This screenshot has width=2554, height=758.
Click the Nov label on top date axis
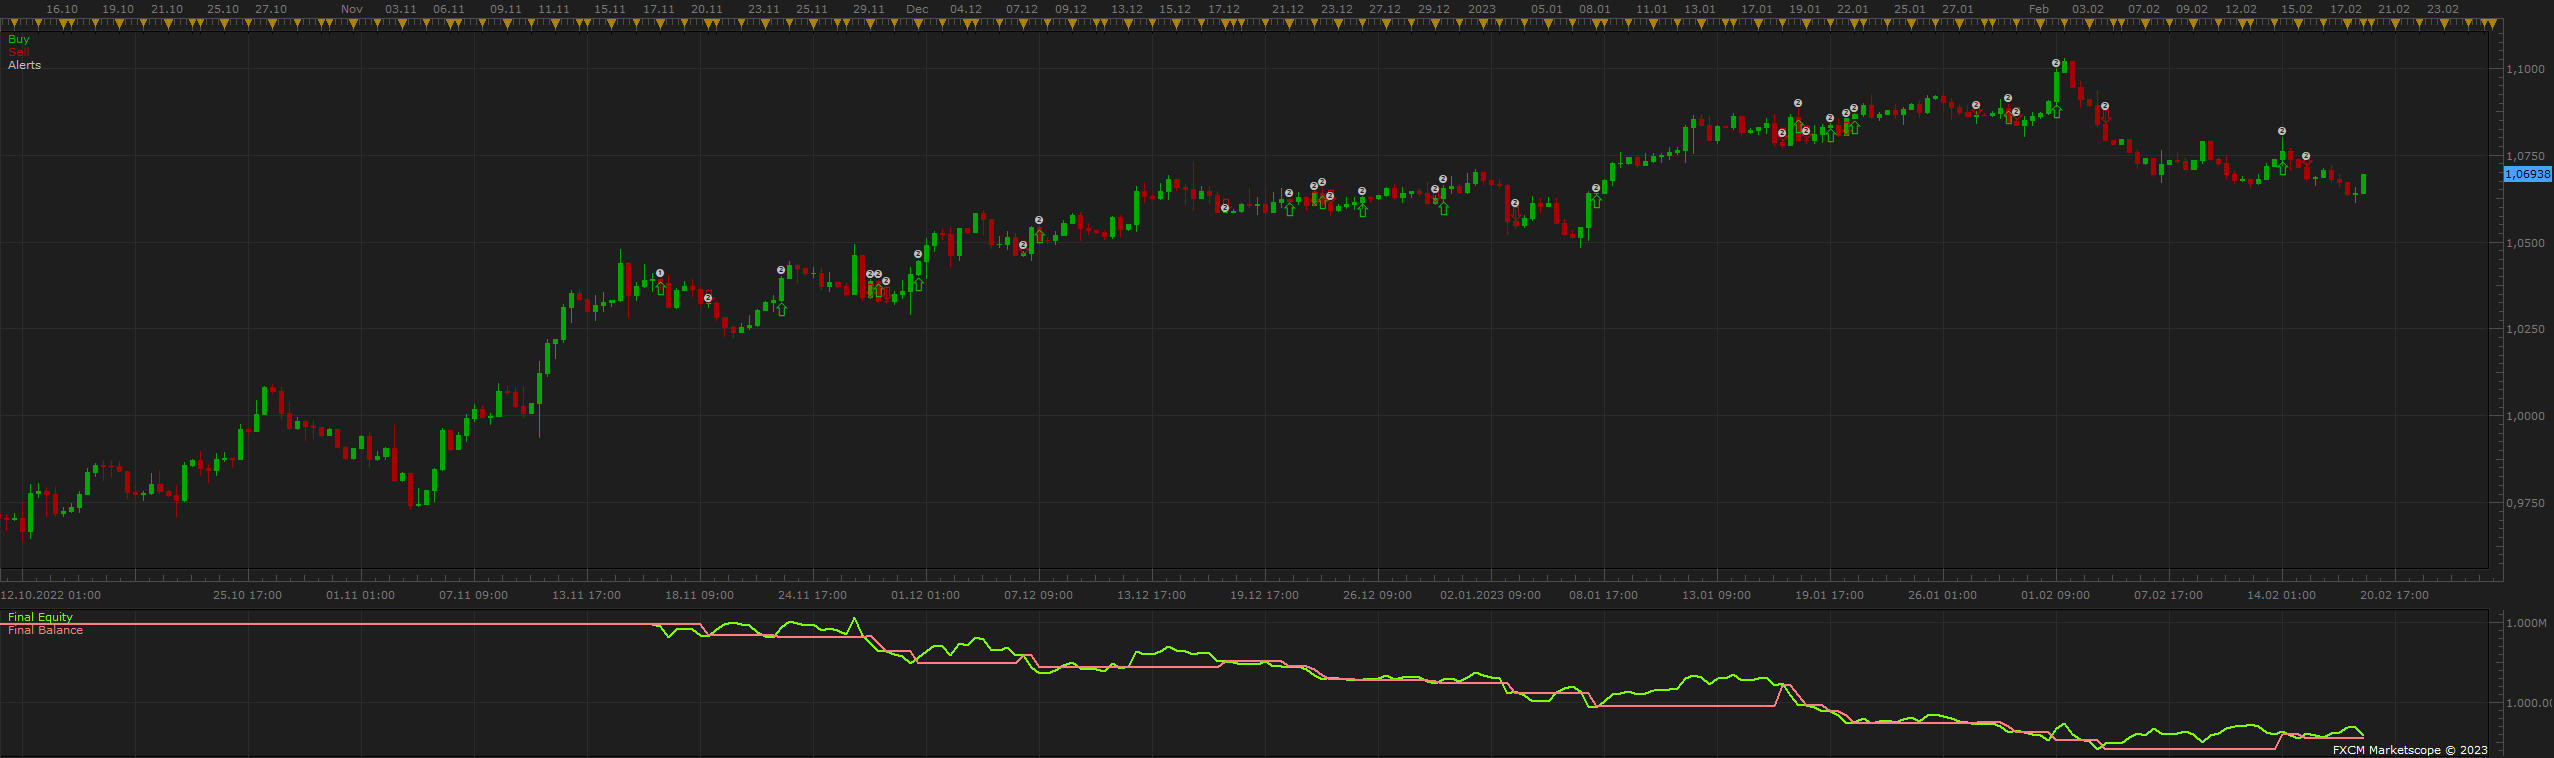pos(352,9)
